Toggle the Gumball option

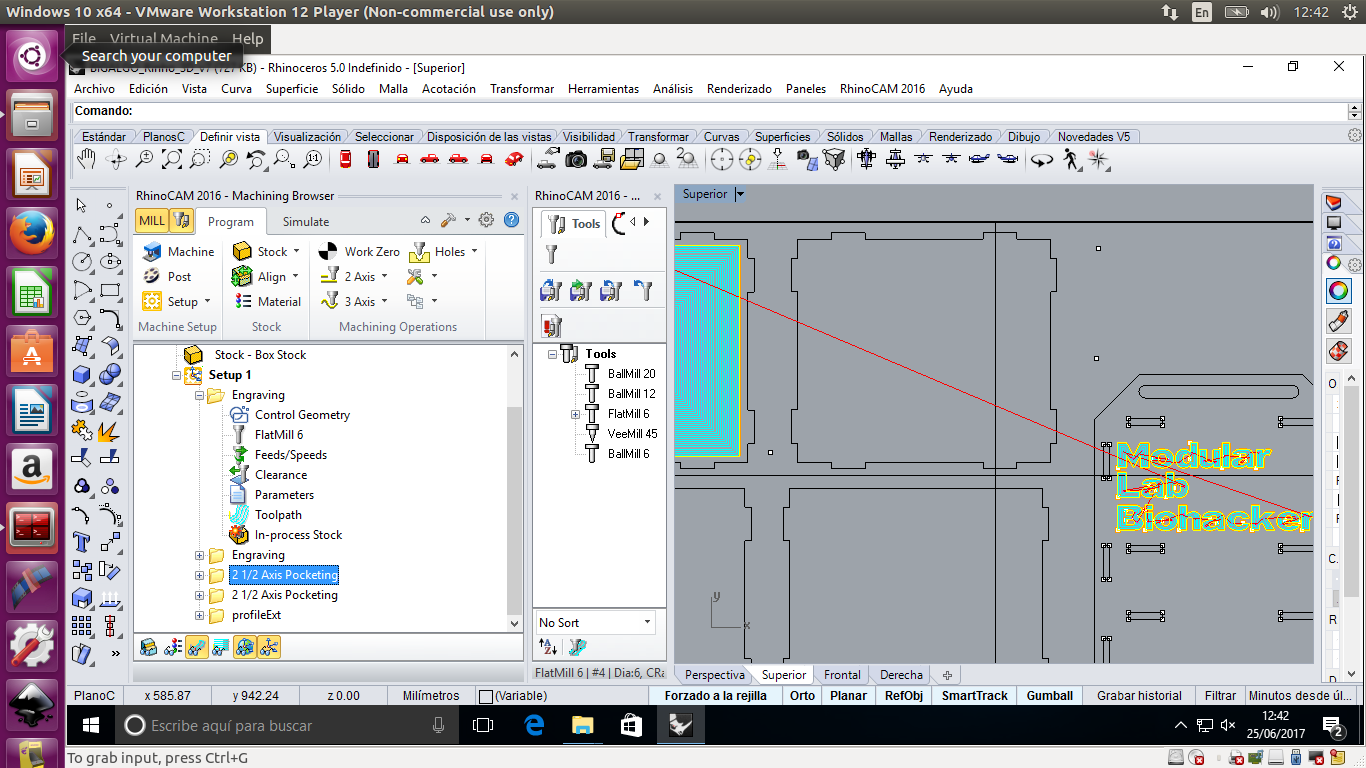click(1049, 696)
